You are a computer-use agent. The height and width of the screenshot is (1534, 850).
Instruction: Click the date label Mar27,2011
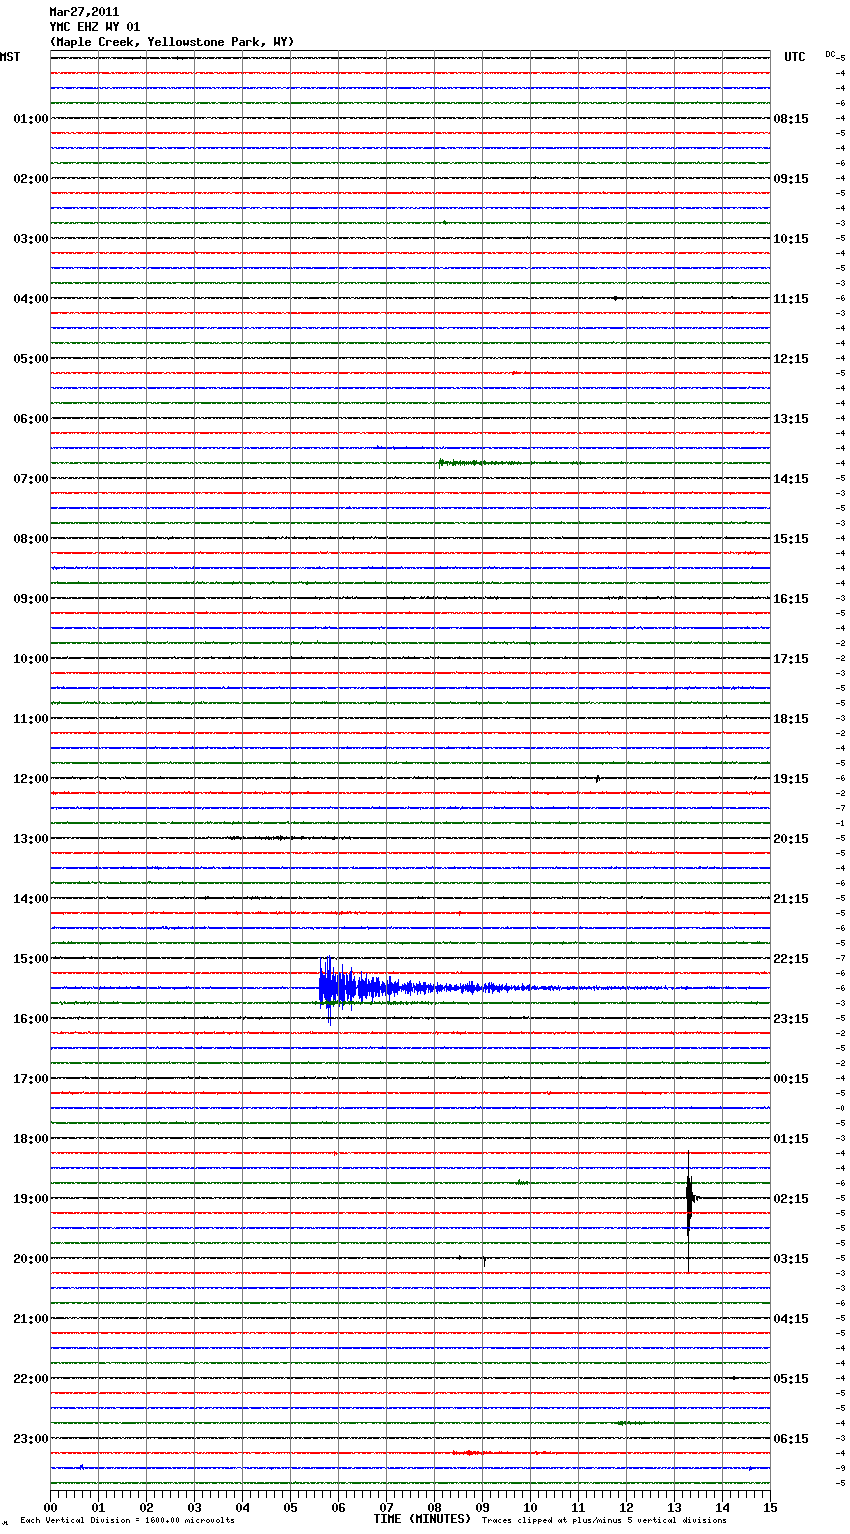84,12
